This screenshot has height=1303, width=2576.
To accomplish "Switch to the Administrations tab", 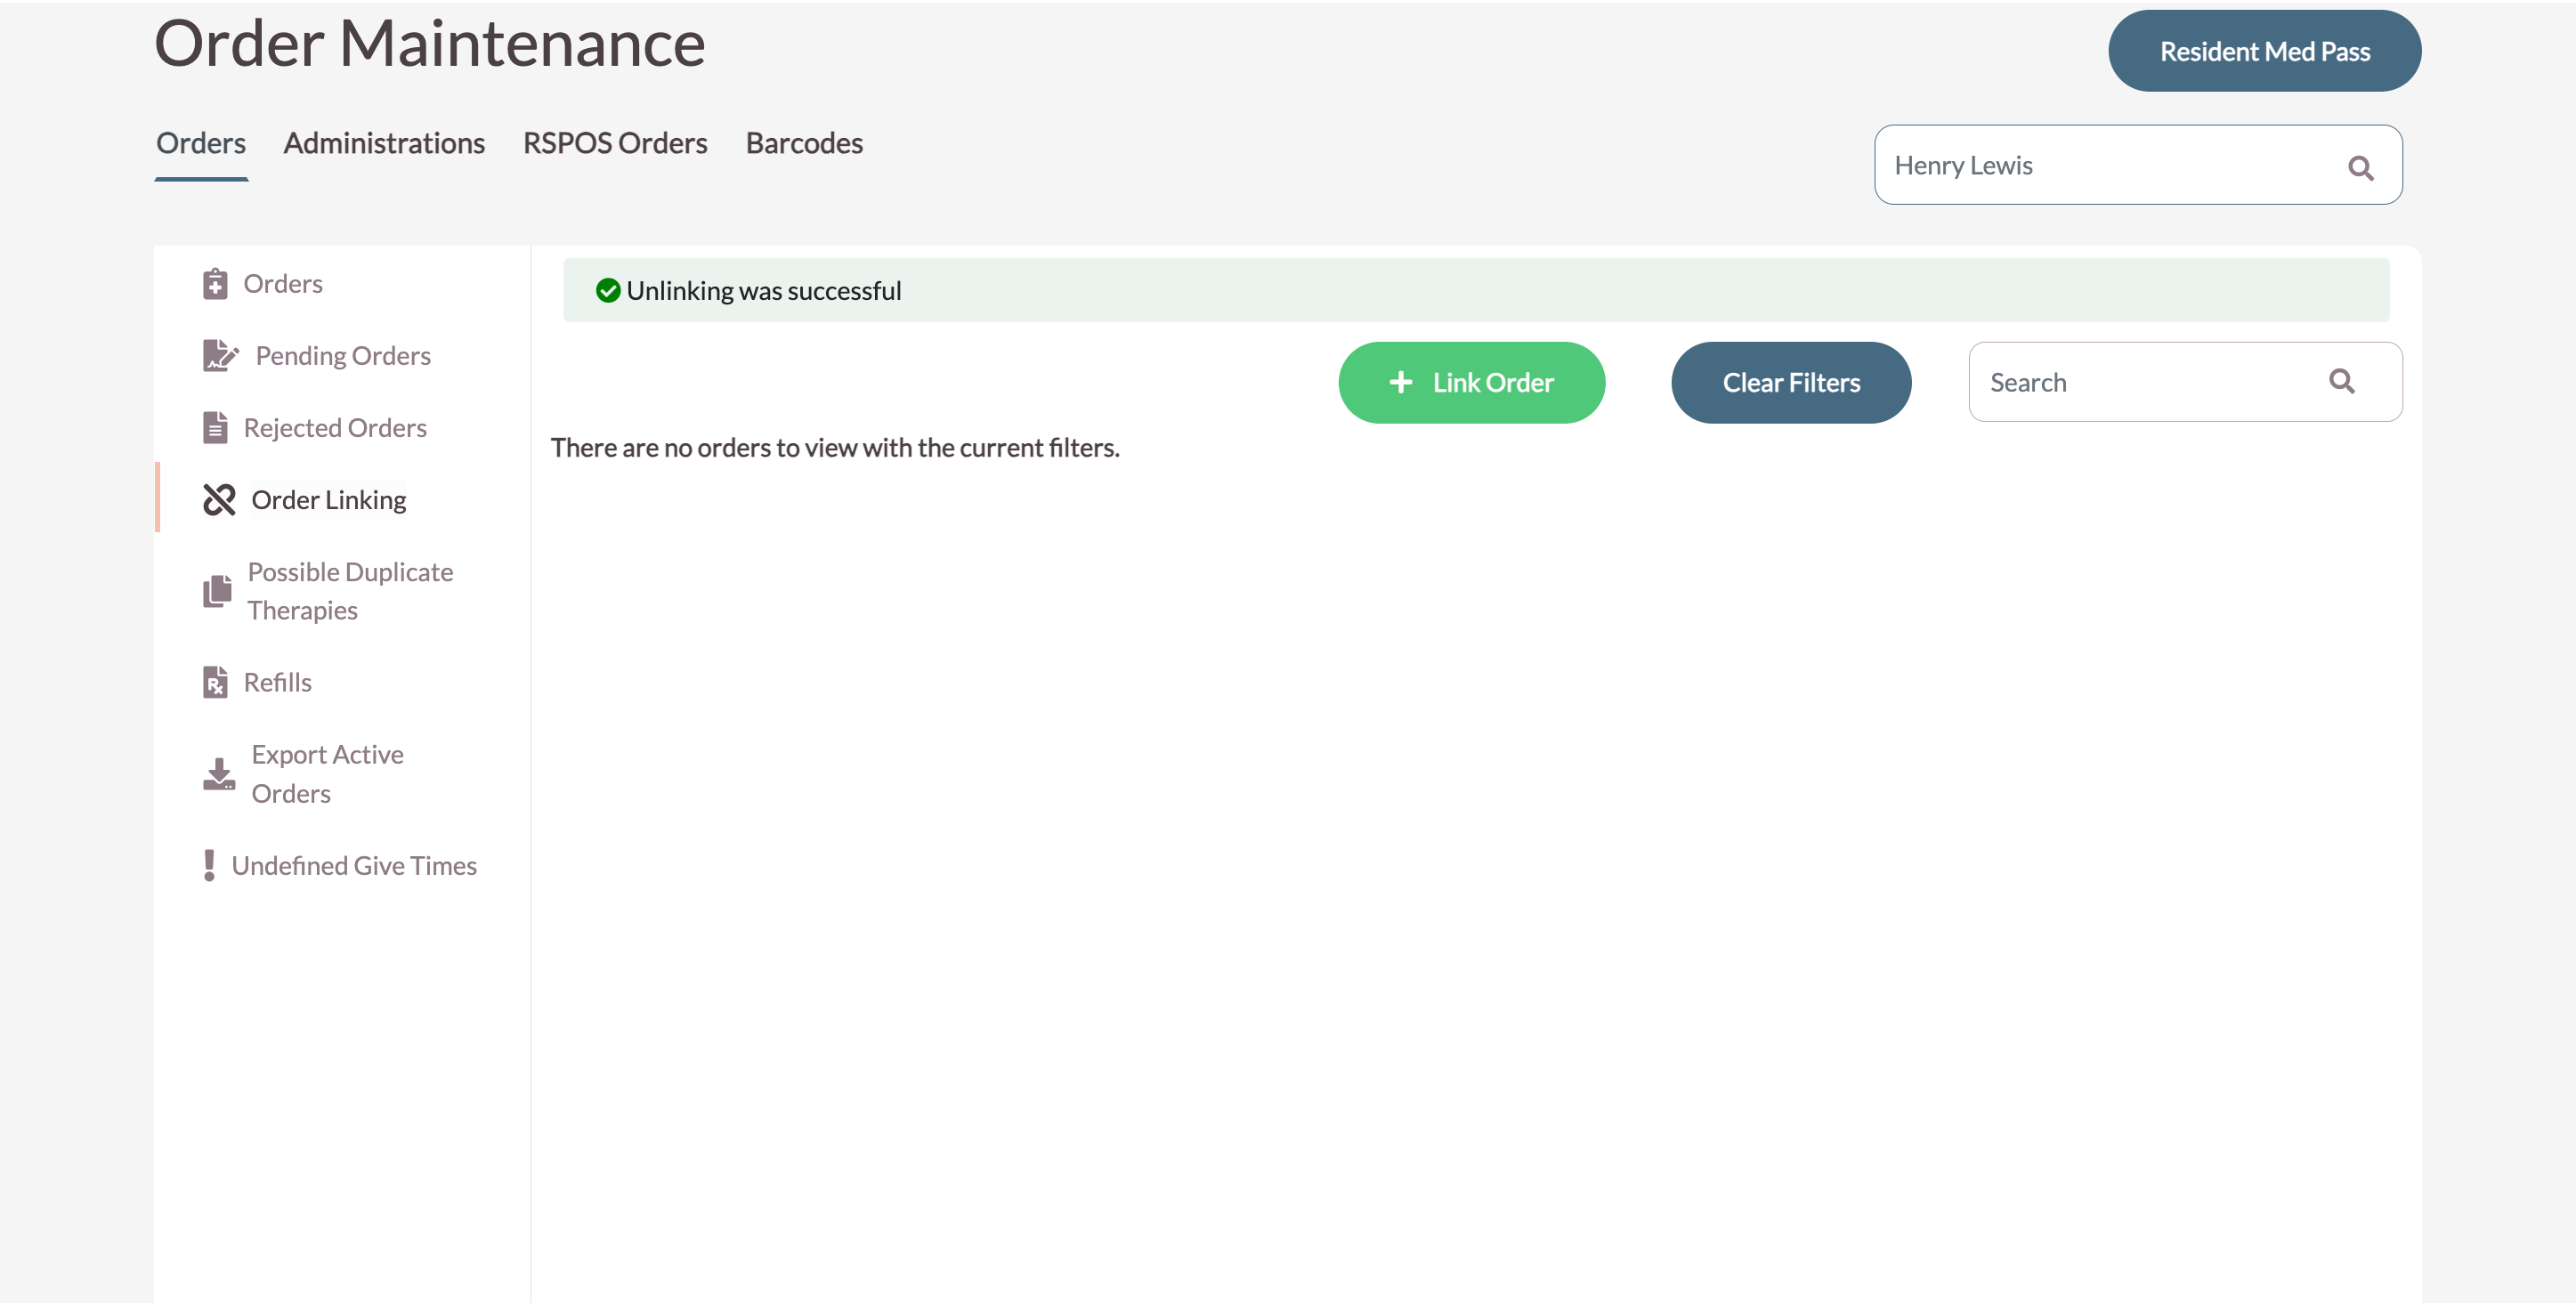I will click(x=384, y=143).
